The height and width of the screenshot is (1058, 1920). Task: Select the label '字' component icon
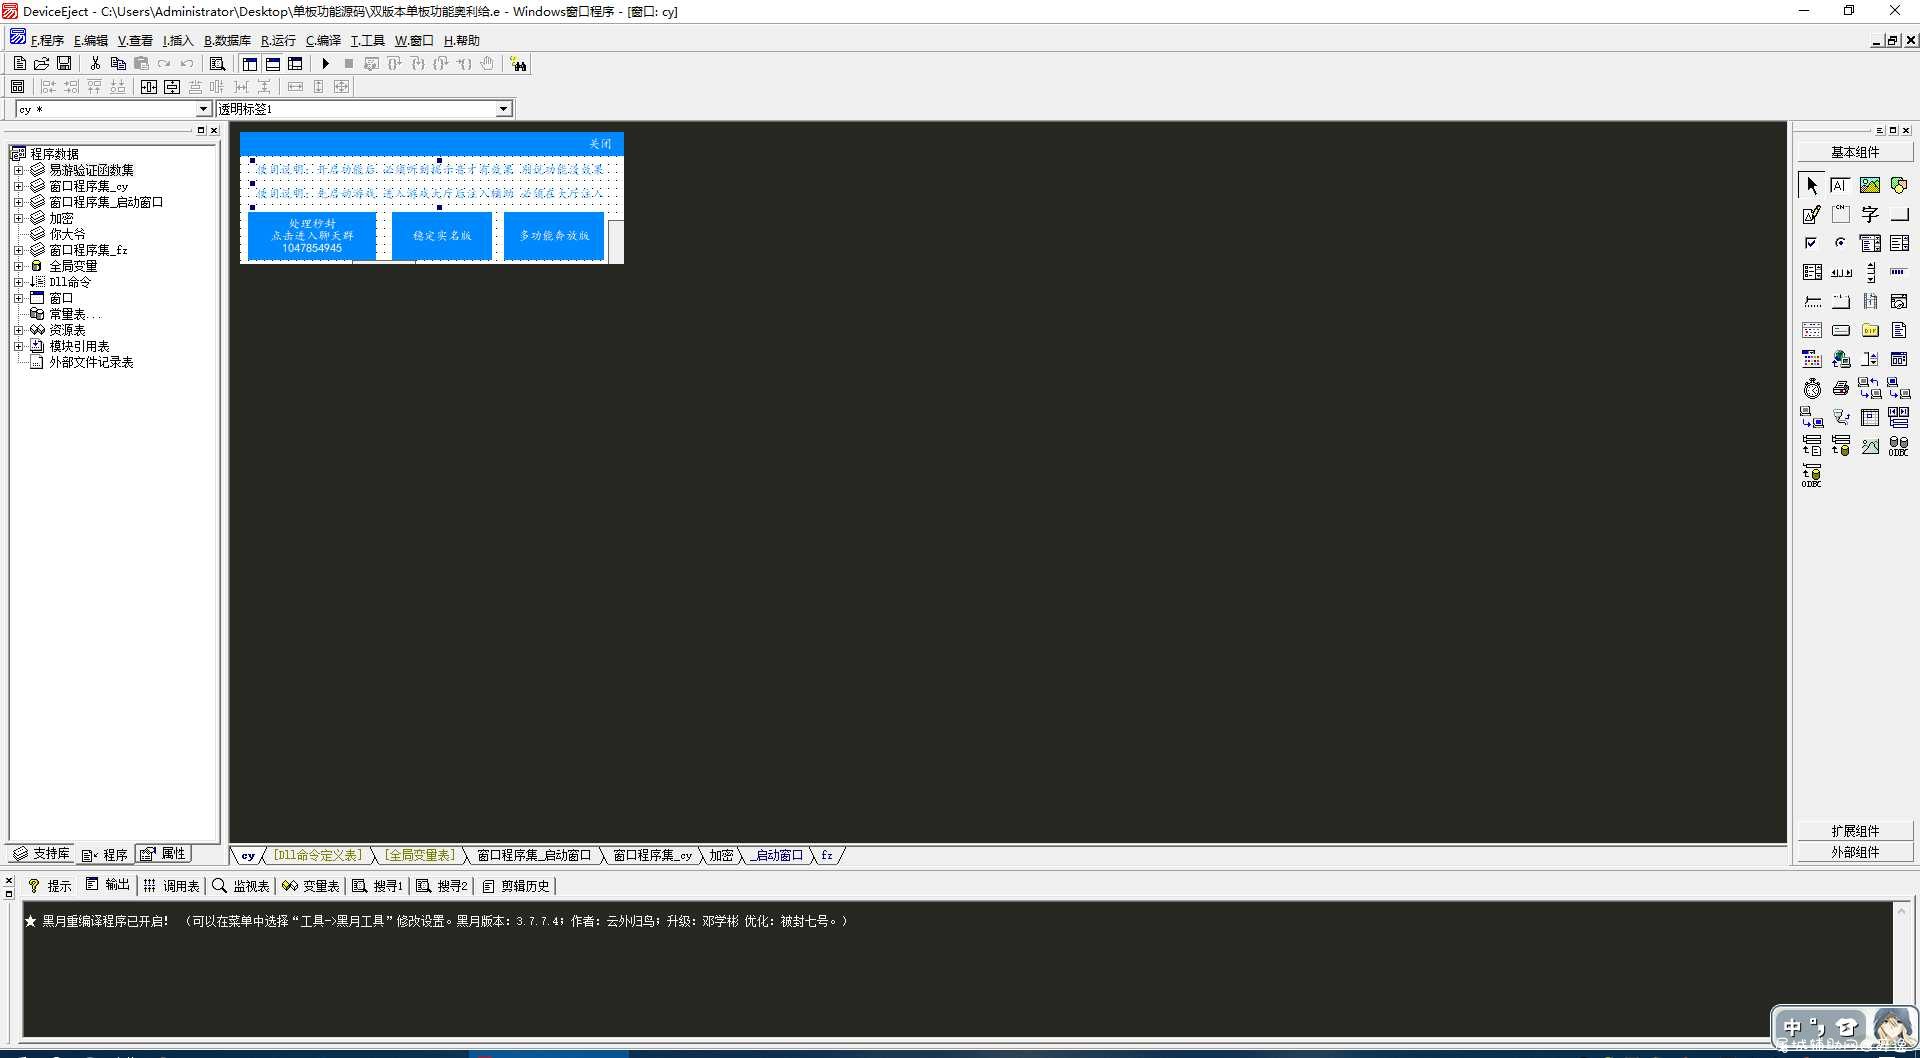pos(1869,214)
